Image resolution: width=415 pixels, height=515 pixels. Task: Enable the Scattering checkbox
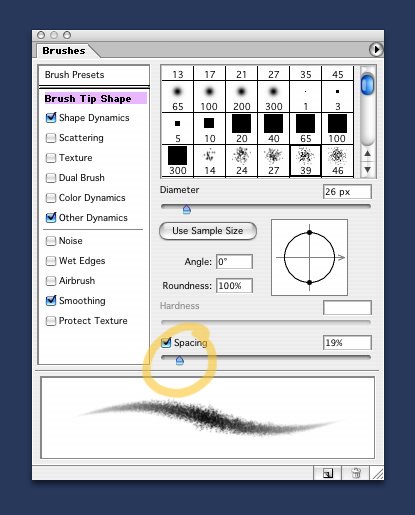click(x=51, y=138)
